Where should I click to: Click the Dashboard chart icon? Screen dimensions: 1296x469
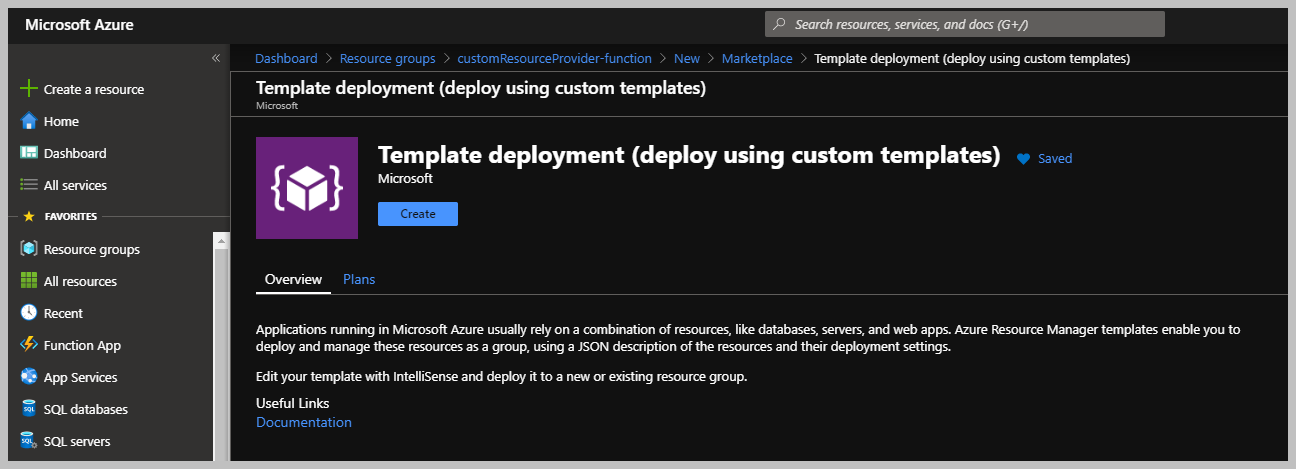[28, 153]
